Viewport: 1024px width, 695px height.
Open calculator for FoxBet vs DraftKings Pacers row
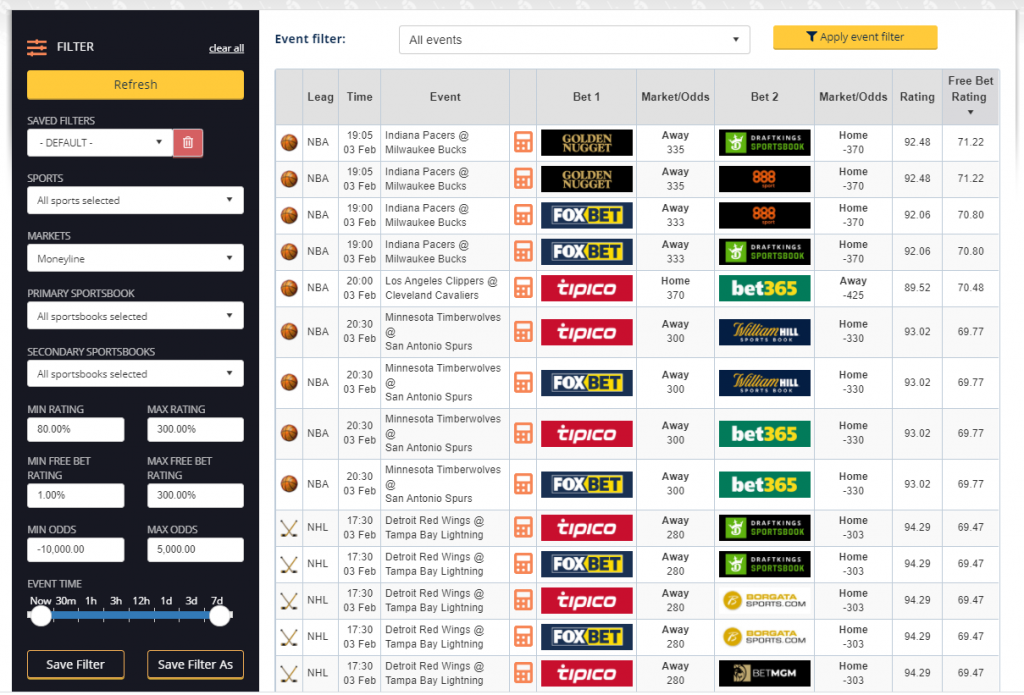point(523,251)
